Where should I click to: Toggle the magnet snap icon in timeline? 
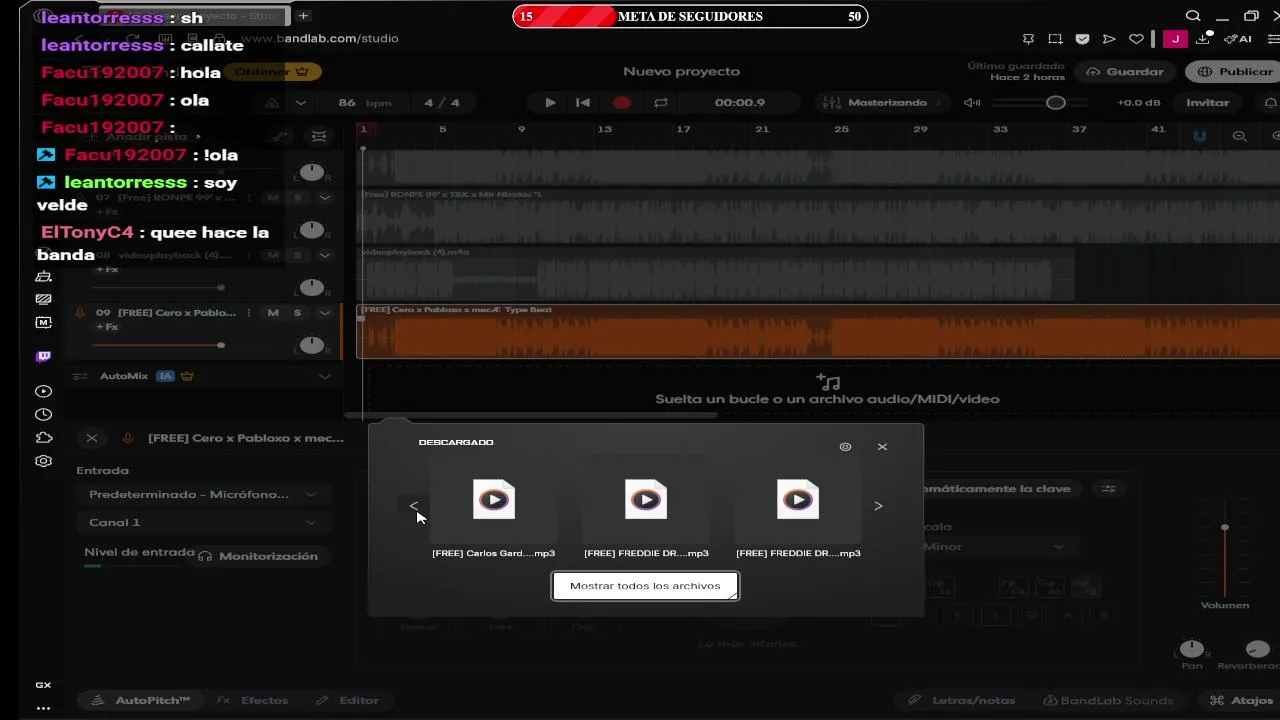point(1199,135)
